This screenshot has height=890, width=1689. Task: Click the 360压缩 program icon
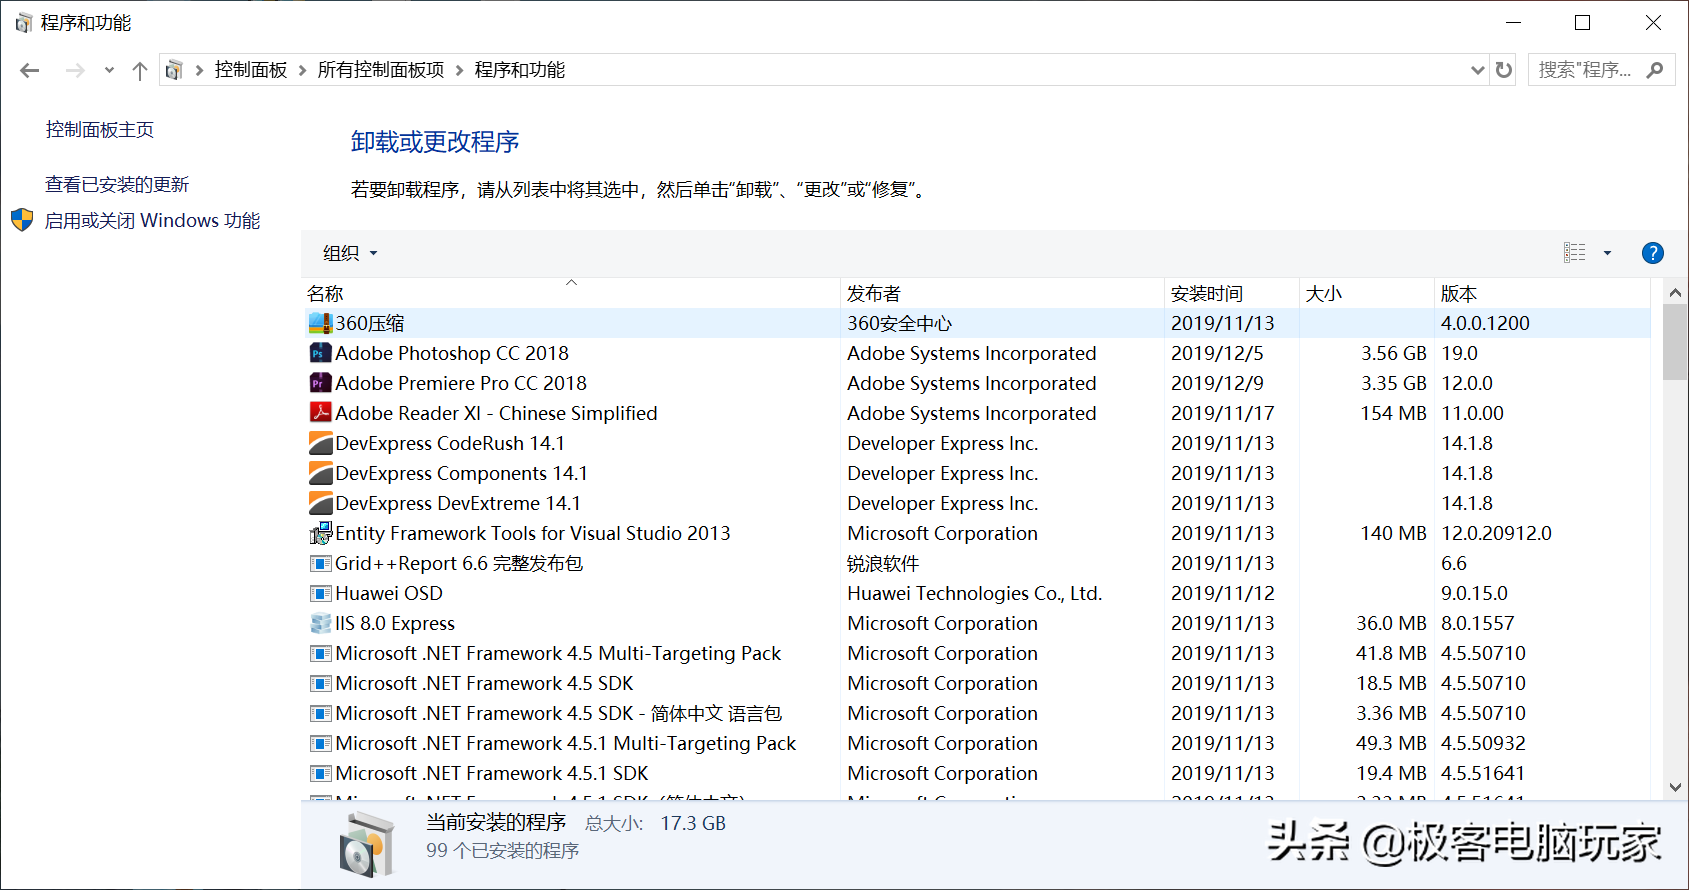click(320, 323)
